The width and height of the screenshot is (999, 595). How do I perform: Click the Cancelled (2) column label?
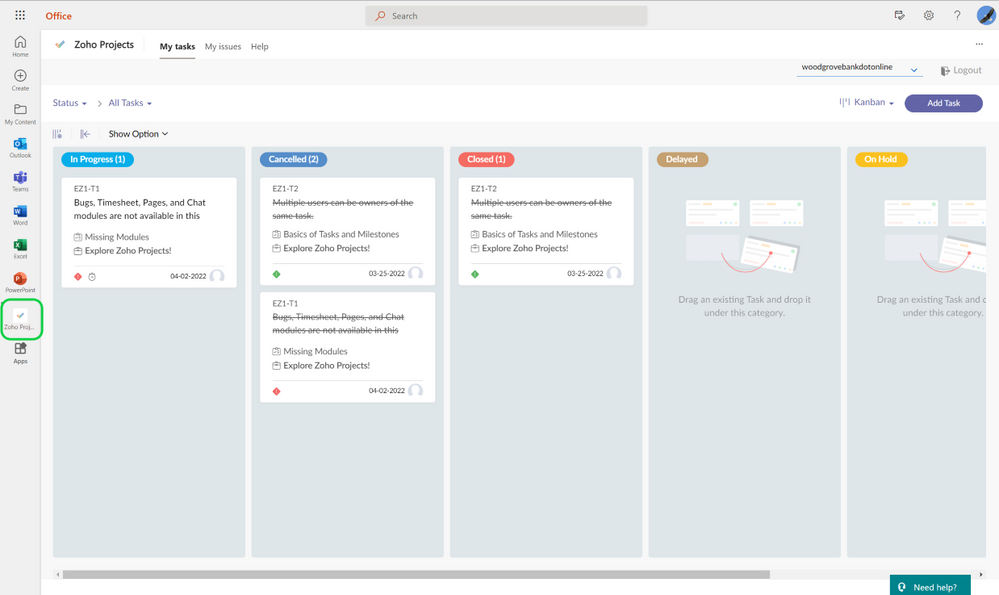click(293, 159)
